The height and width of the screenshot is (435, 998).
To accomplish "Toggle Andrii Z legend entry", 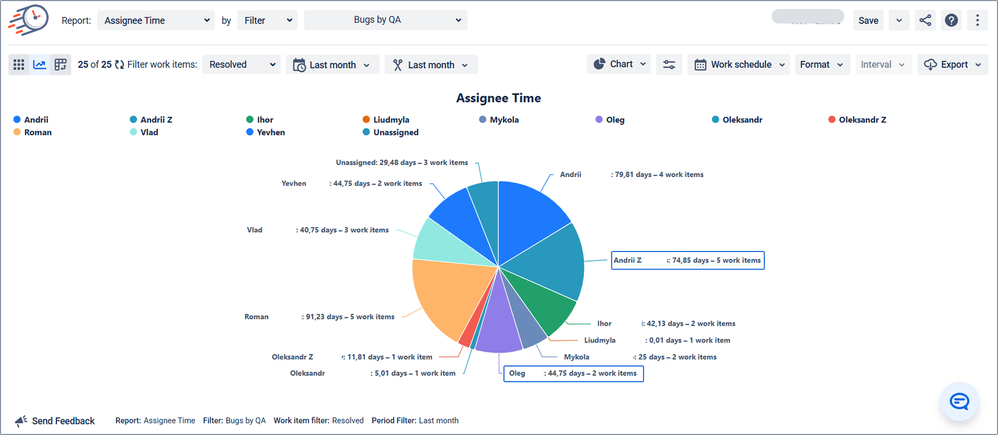I will click(151, 120).
